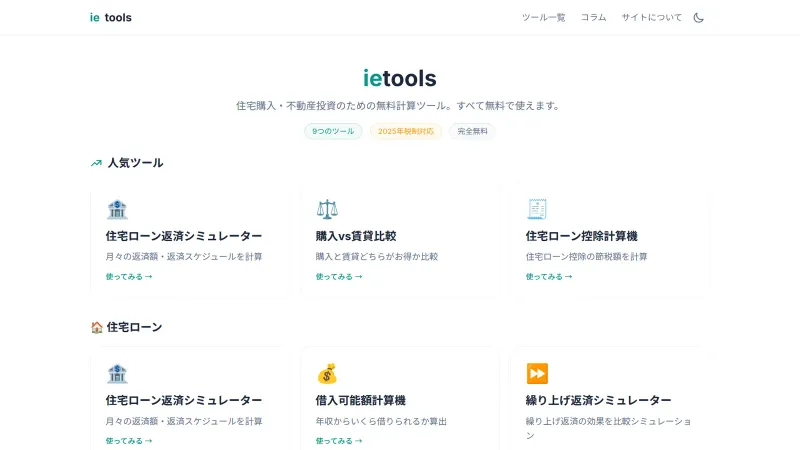Toggle dark mode with the moon icon
Viewport: 800px width, 450px height.
[698, 17]
